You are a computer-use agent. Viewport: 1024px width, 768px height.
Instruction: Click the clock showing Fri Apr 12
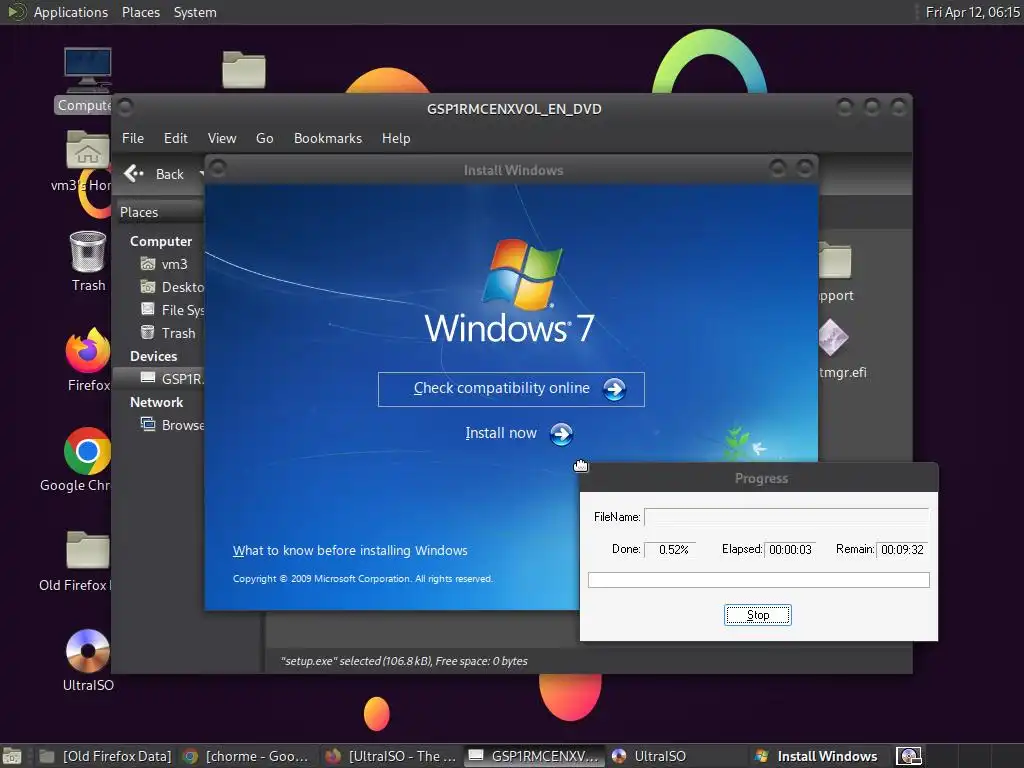click(x=972, y=12)
